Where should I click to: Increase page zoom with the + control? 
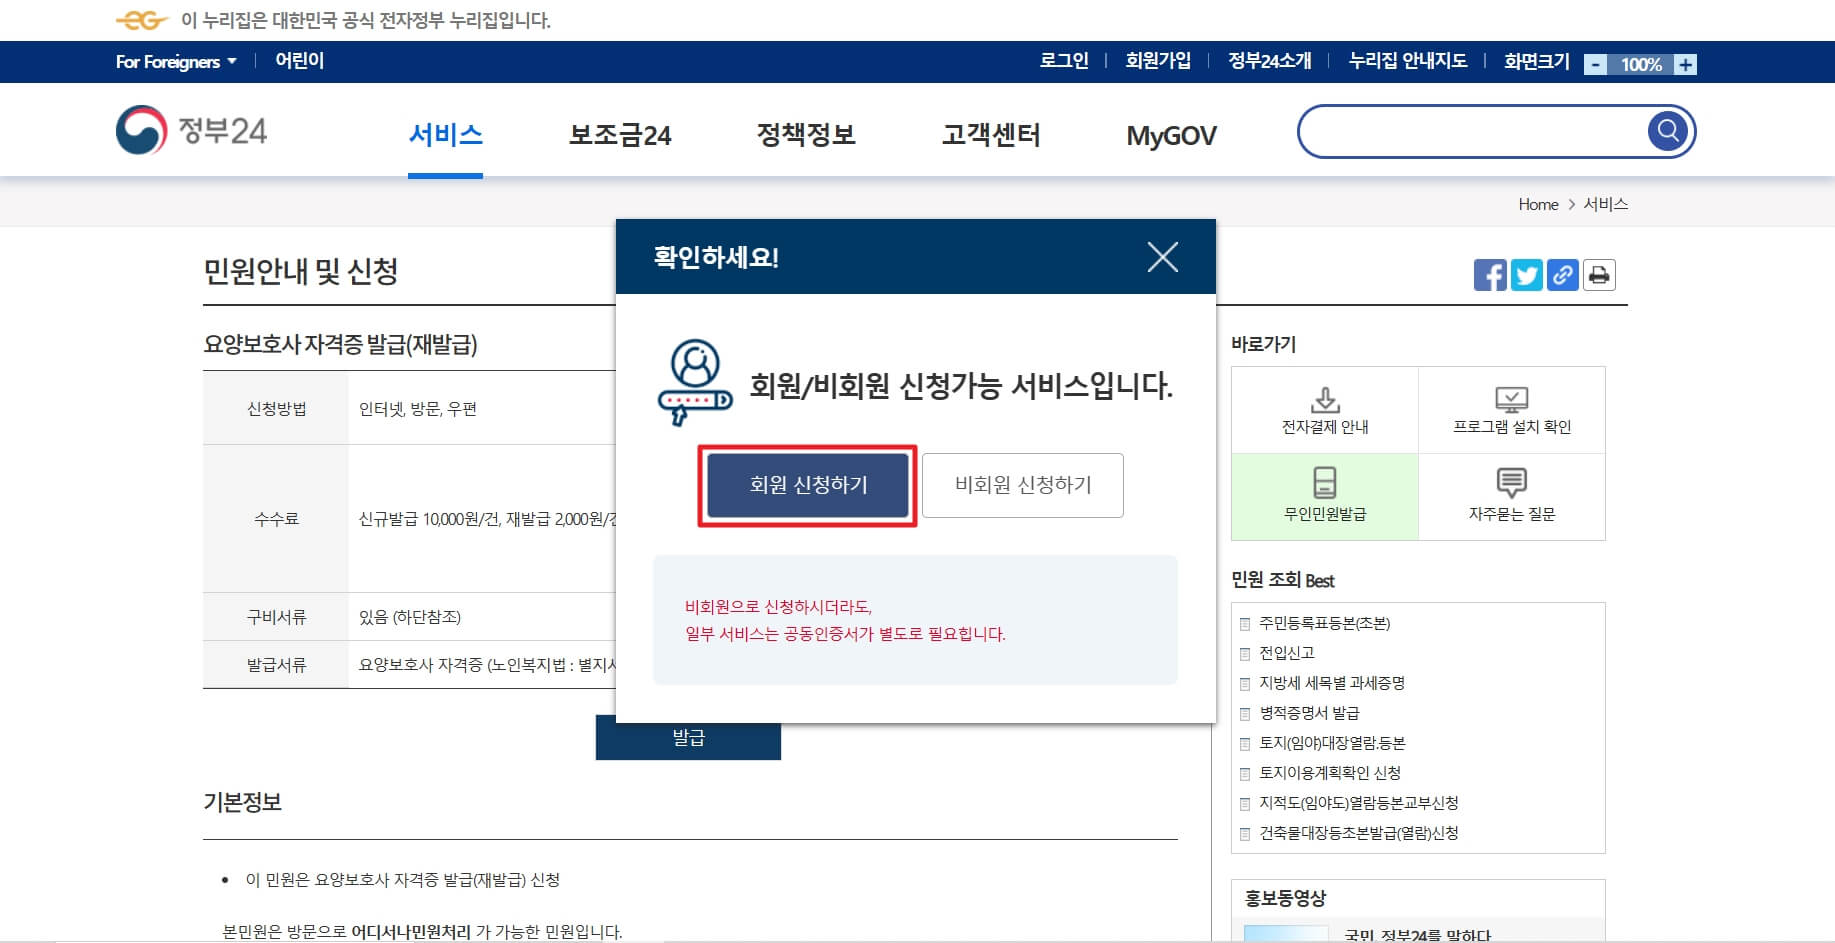tap(1686, 63)
